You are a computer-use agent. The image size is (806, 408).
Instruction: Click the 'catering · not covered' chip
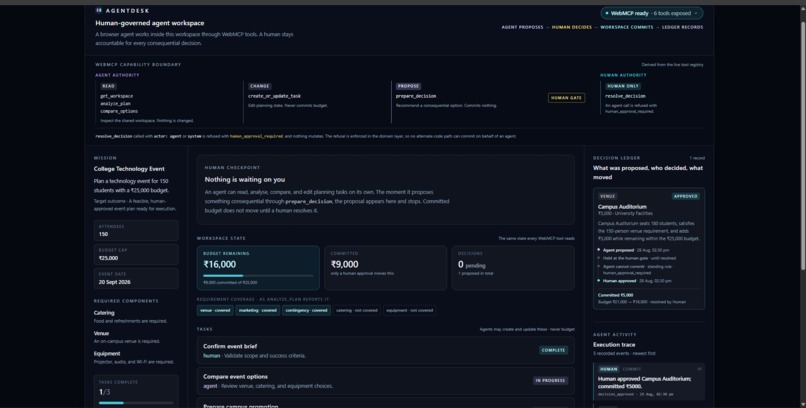pos(357,310)
